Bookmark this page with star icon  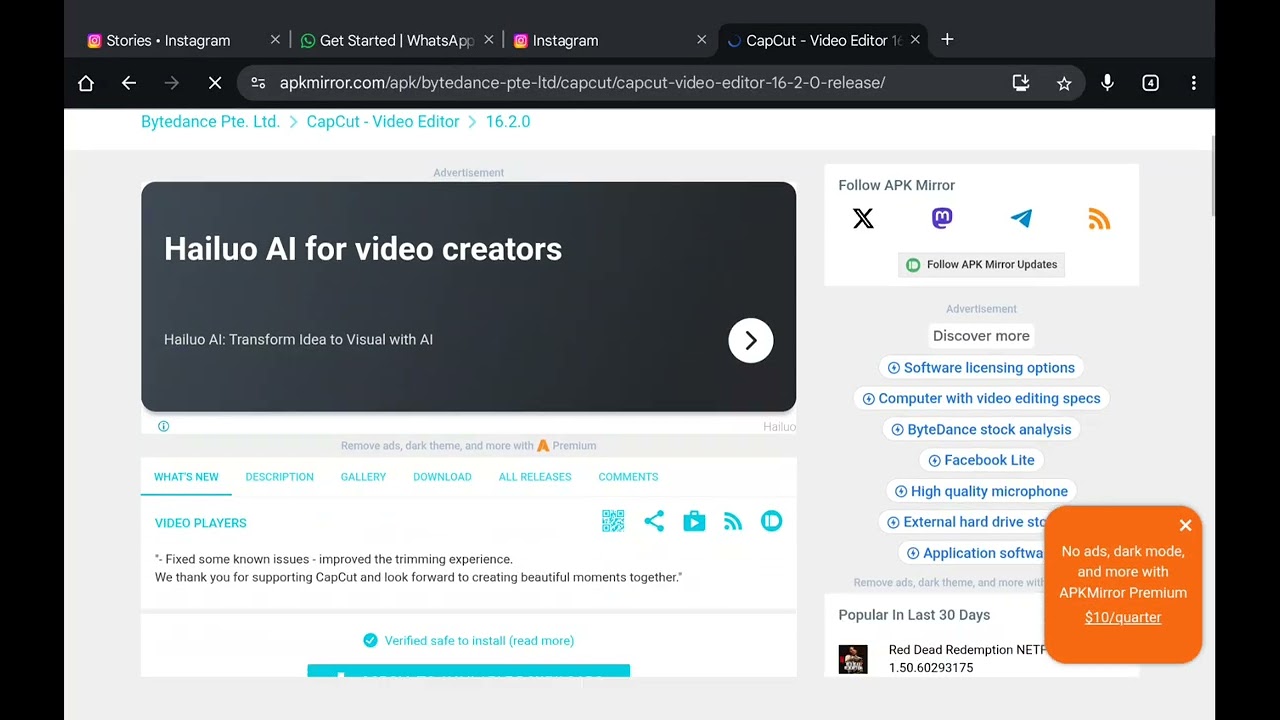[1064, 83]
